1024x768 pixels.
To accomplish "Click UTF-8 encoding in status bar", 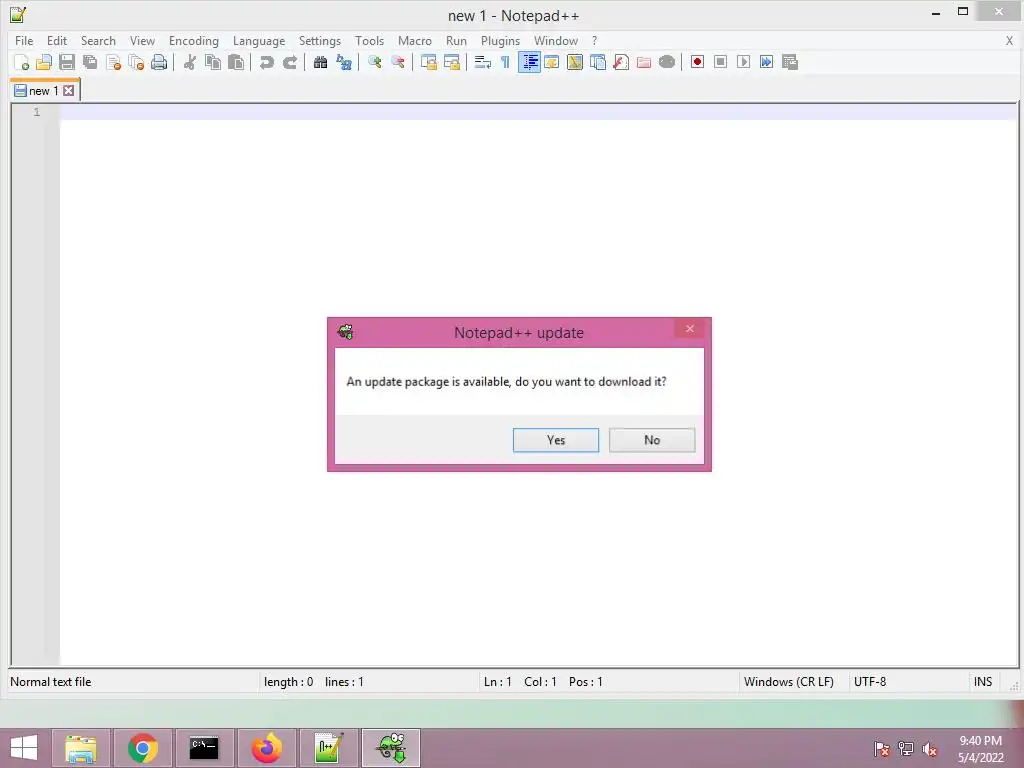I will [870, 682].
